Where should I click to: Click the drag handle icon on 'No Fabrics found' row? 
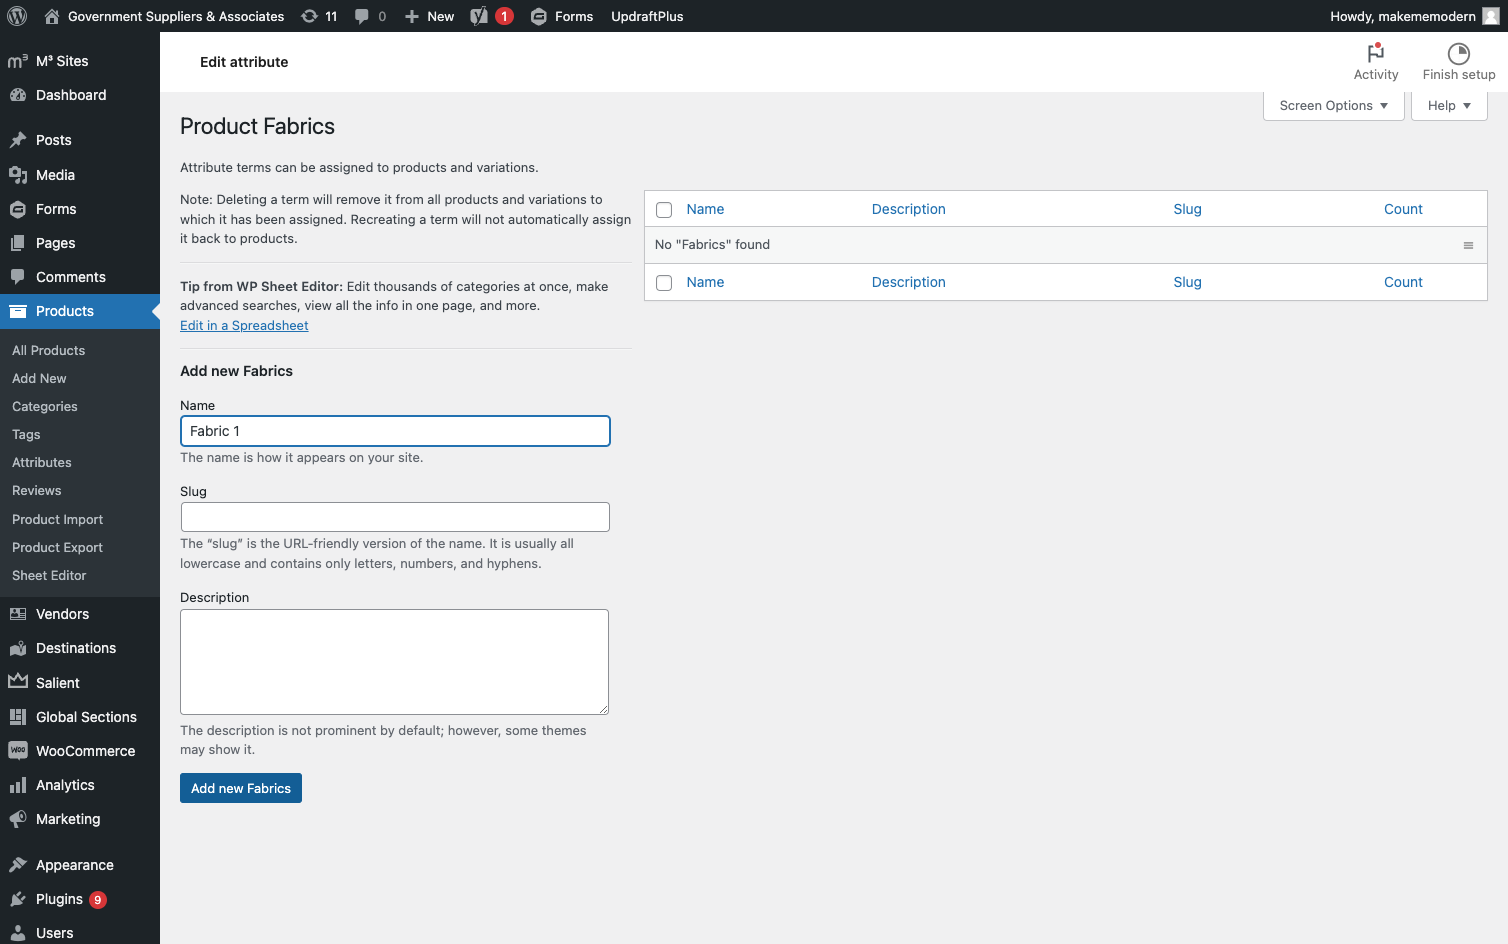(x=1468, y=245)
